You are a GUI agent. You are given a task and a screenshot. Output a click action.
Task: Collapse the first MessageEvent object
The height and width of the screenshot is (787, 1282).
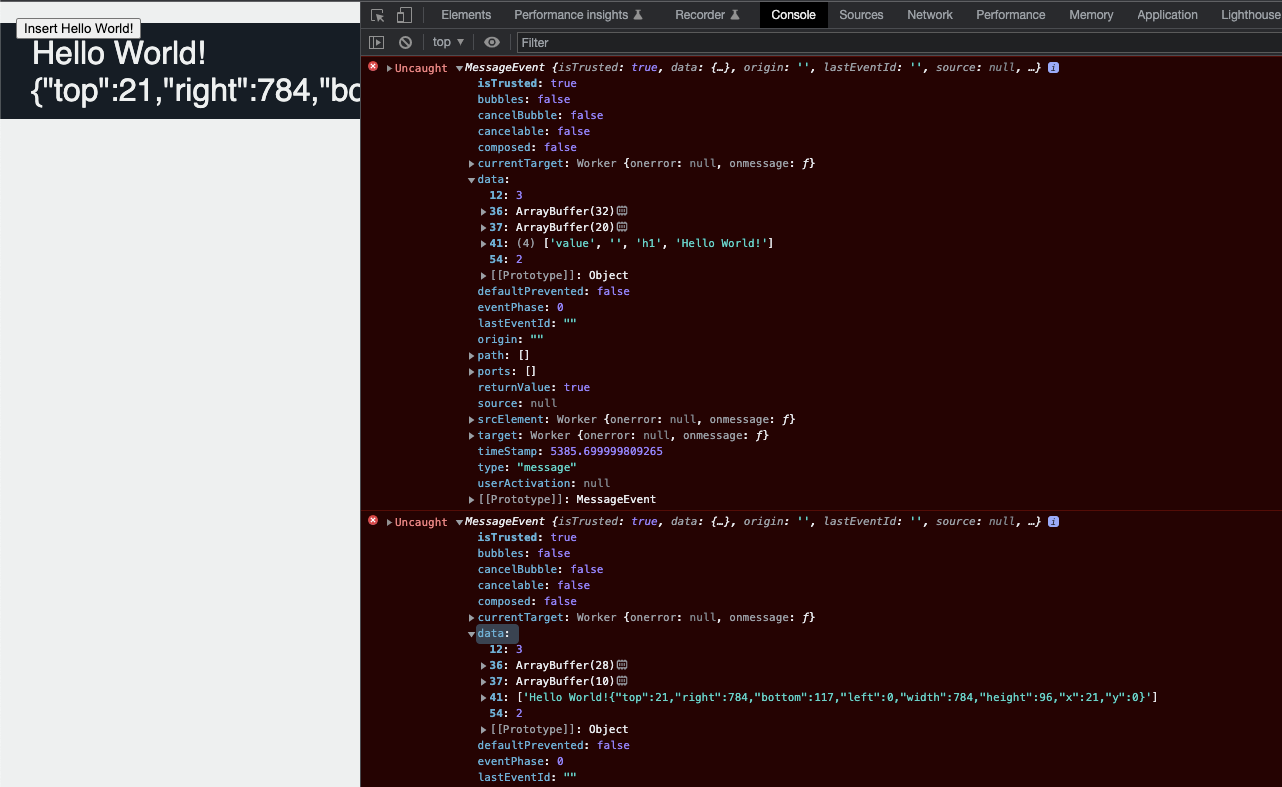pyautogui.click(x=459, y=68)
